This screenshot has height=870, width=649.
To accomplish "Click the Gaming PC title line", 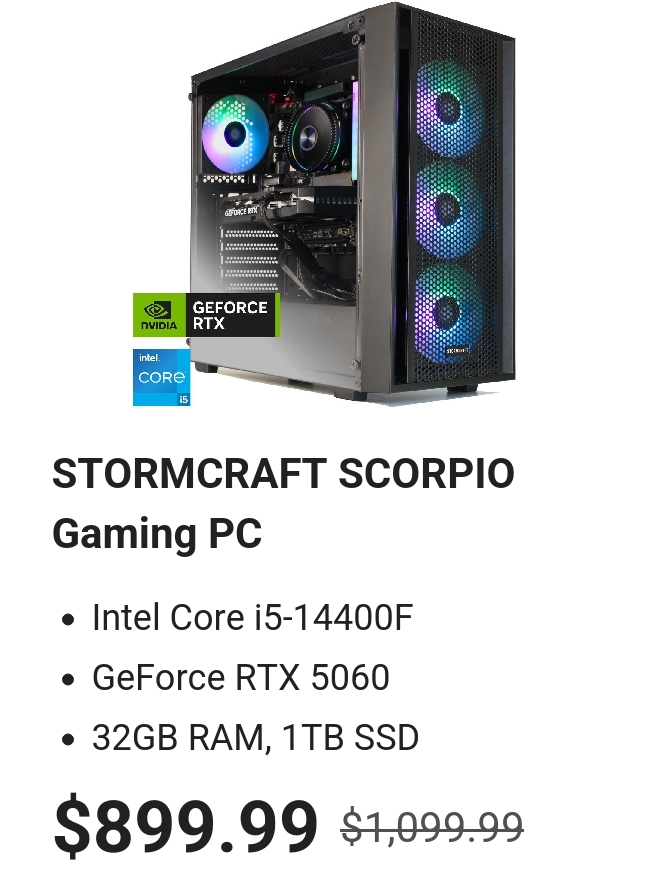I will point(157,533).
